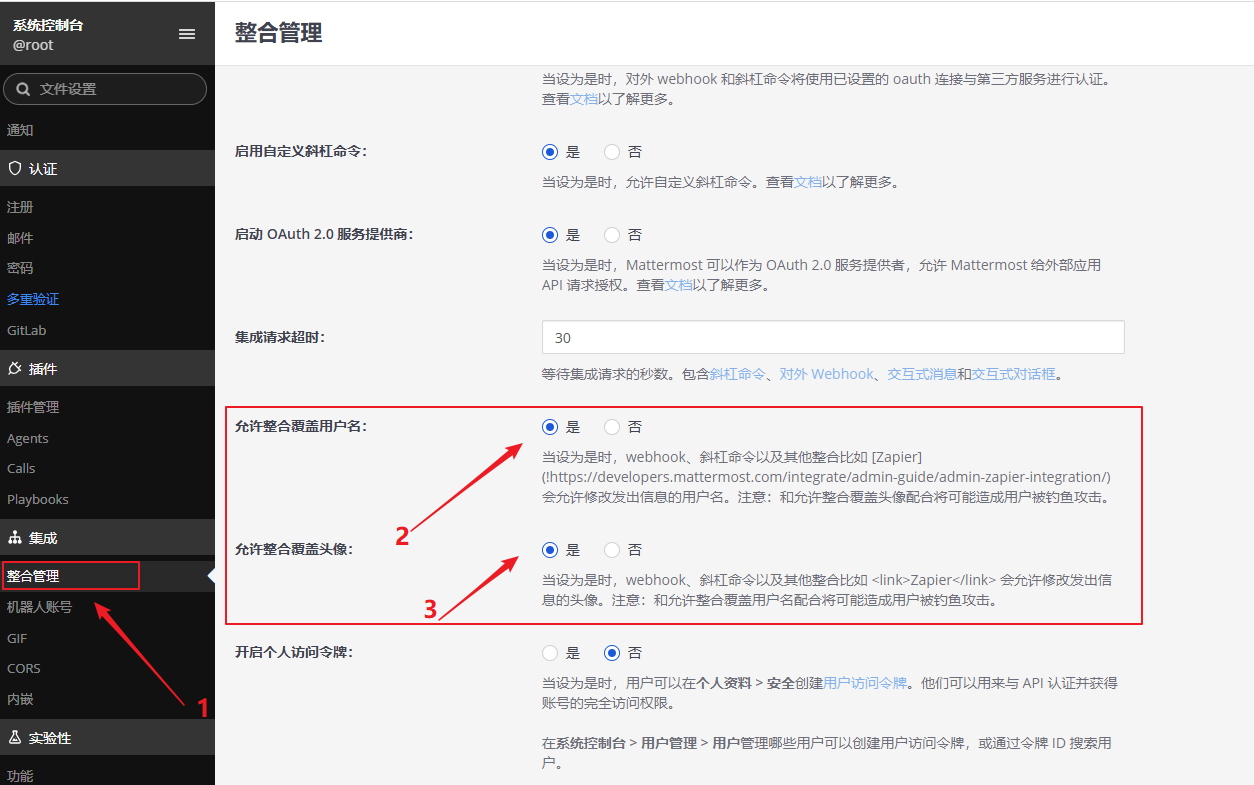The image size is (1254, 785).
Task: Select 否 for 启动 OAuth 2.0 服务提供商
Action: (x=613, y=235)
